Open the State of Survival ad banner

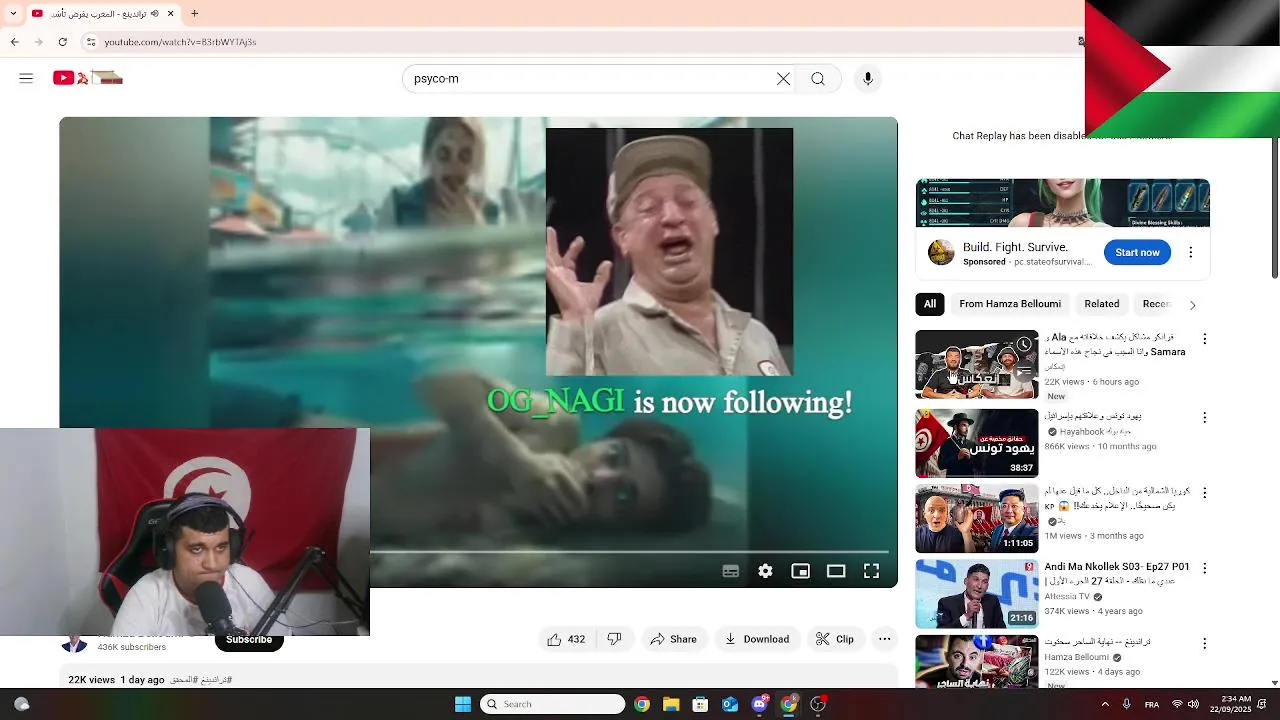click(1063, 204)
